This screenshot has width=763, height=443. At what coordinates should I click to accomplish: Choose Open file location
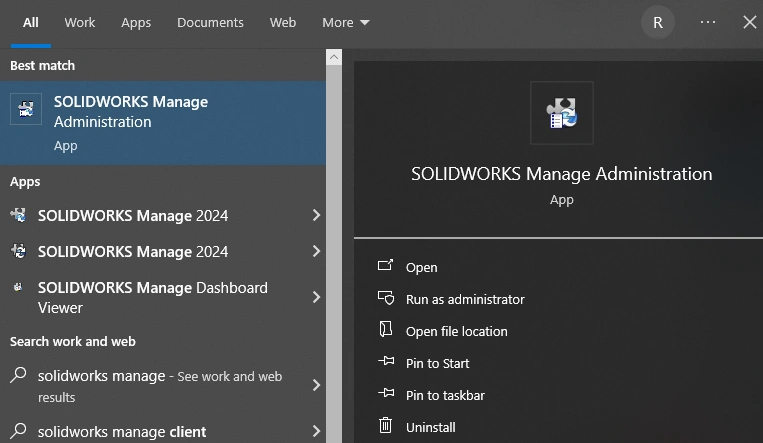pyautogui.click(x=456, y=332)
